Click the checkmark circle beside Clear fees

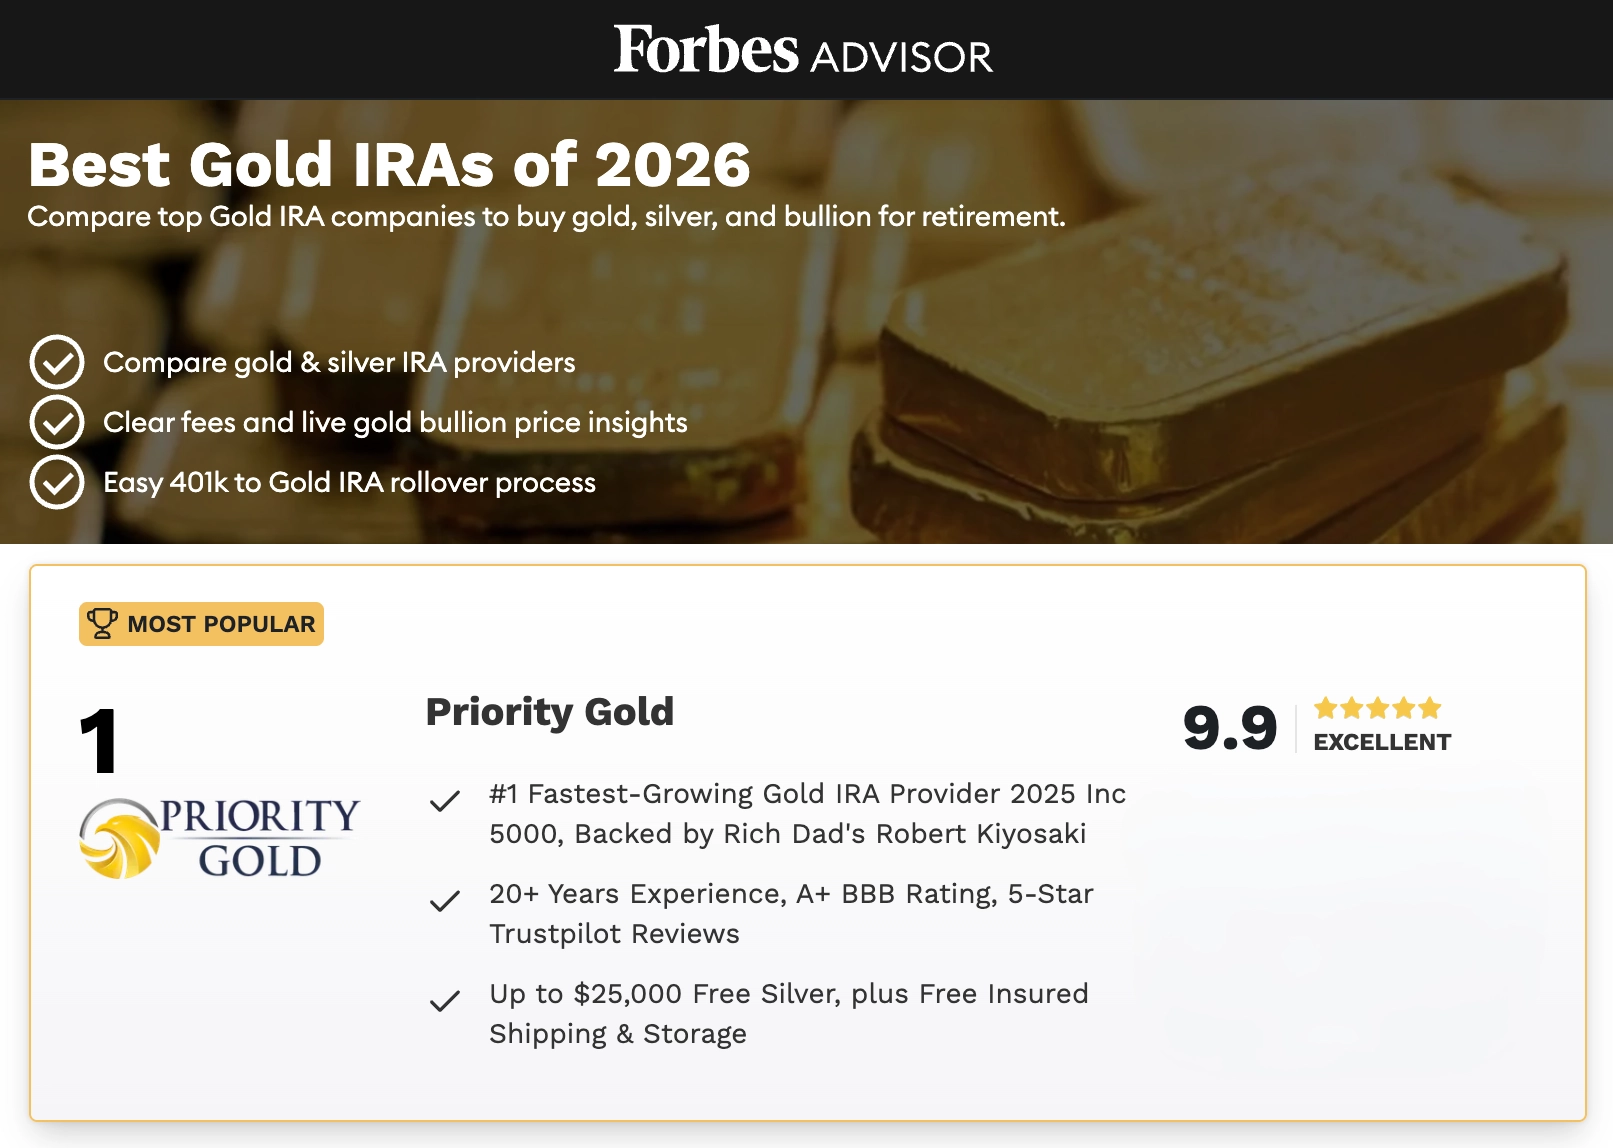point(57,422)
